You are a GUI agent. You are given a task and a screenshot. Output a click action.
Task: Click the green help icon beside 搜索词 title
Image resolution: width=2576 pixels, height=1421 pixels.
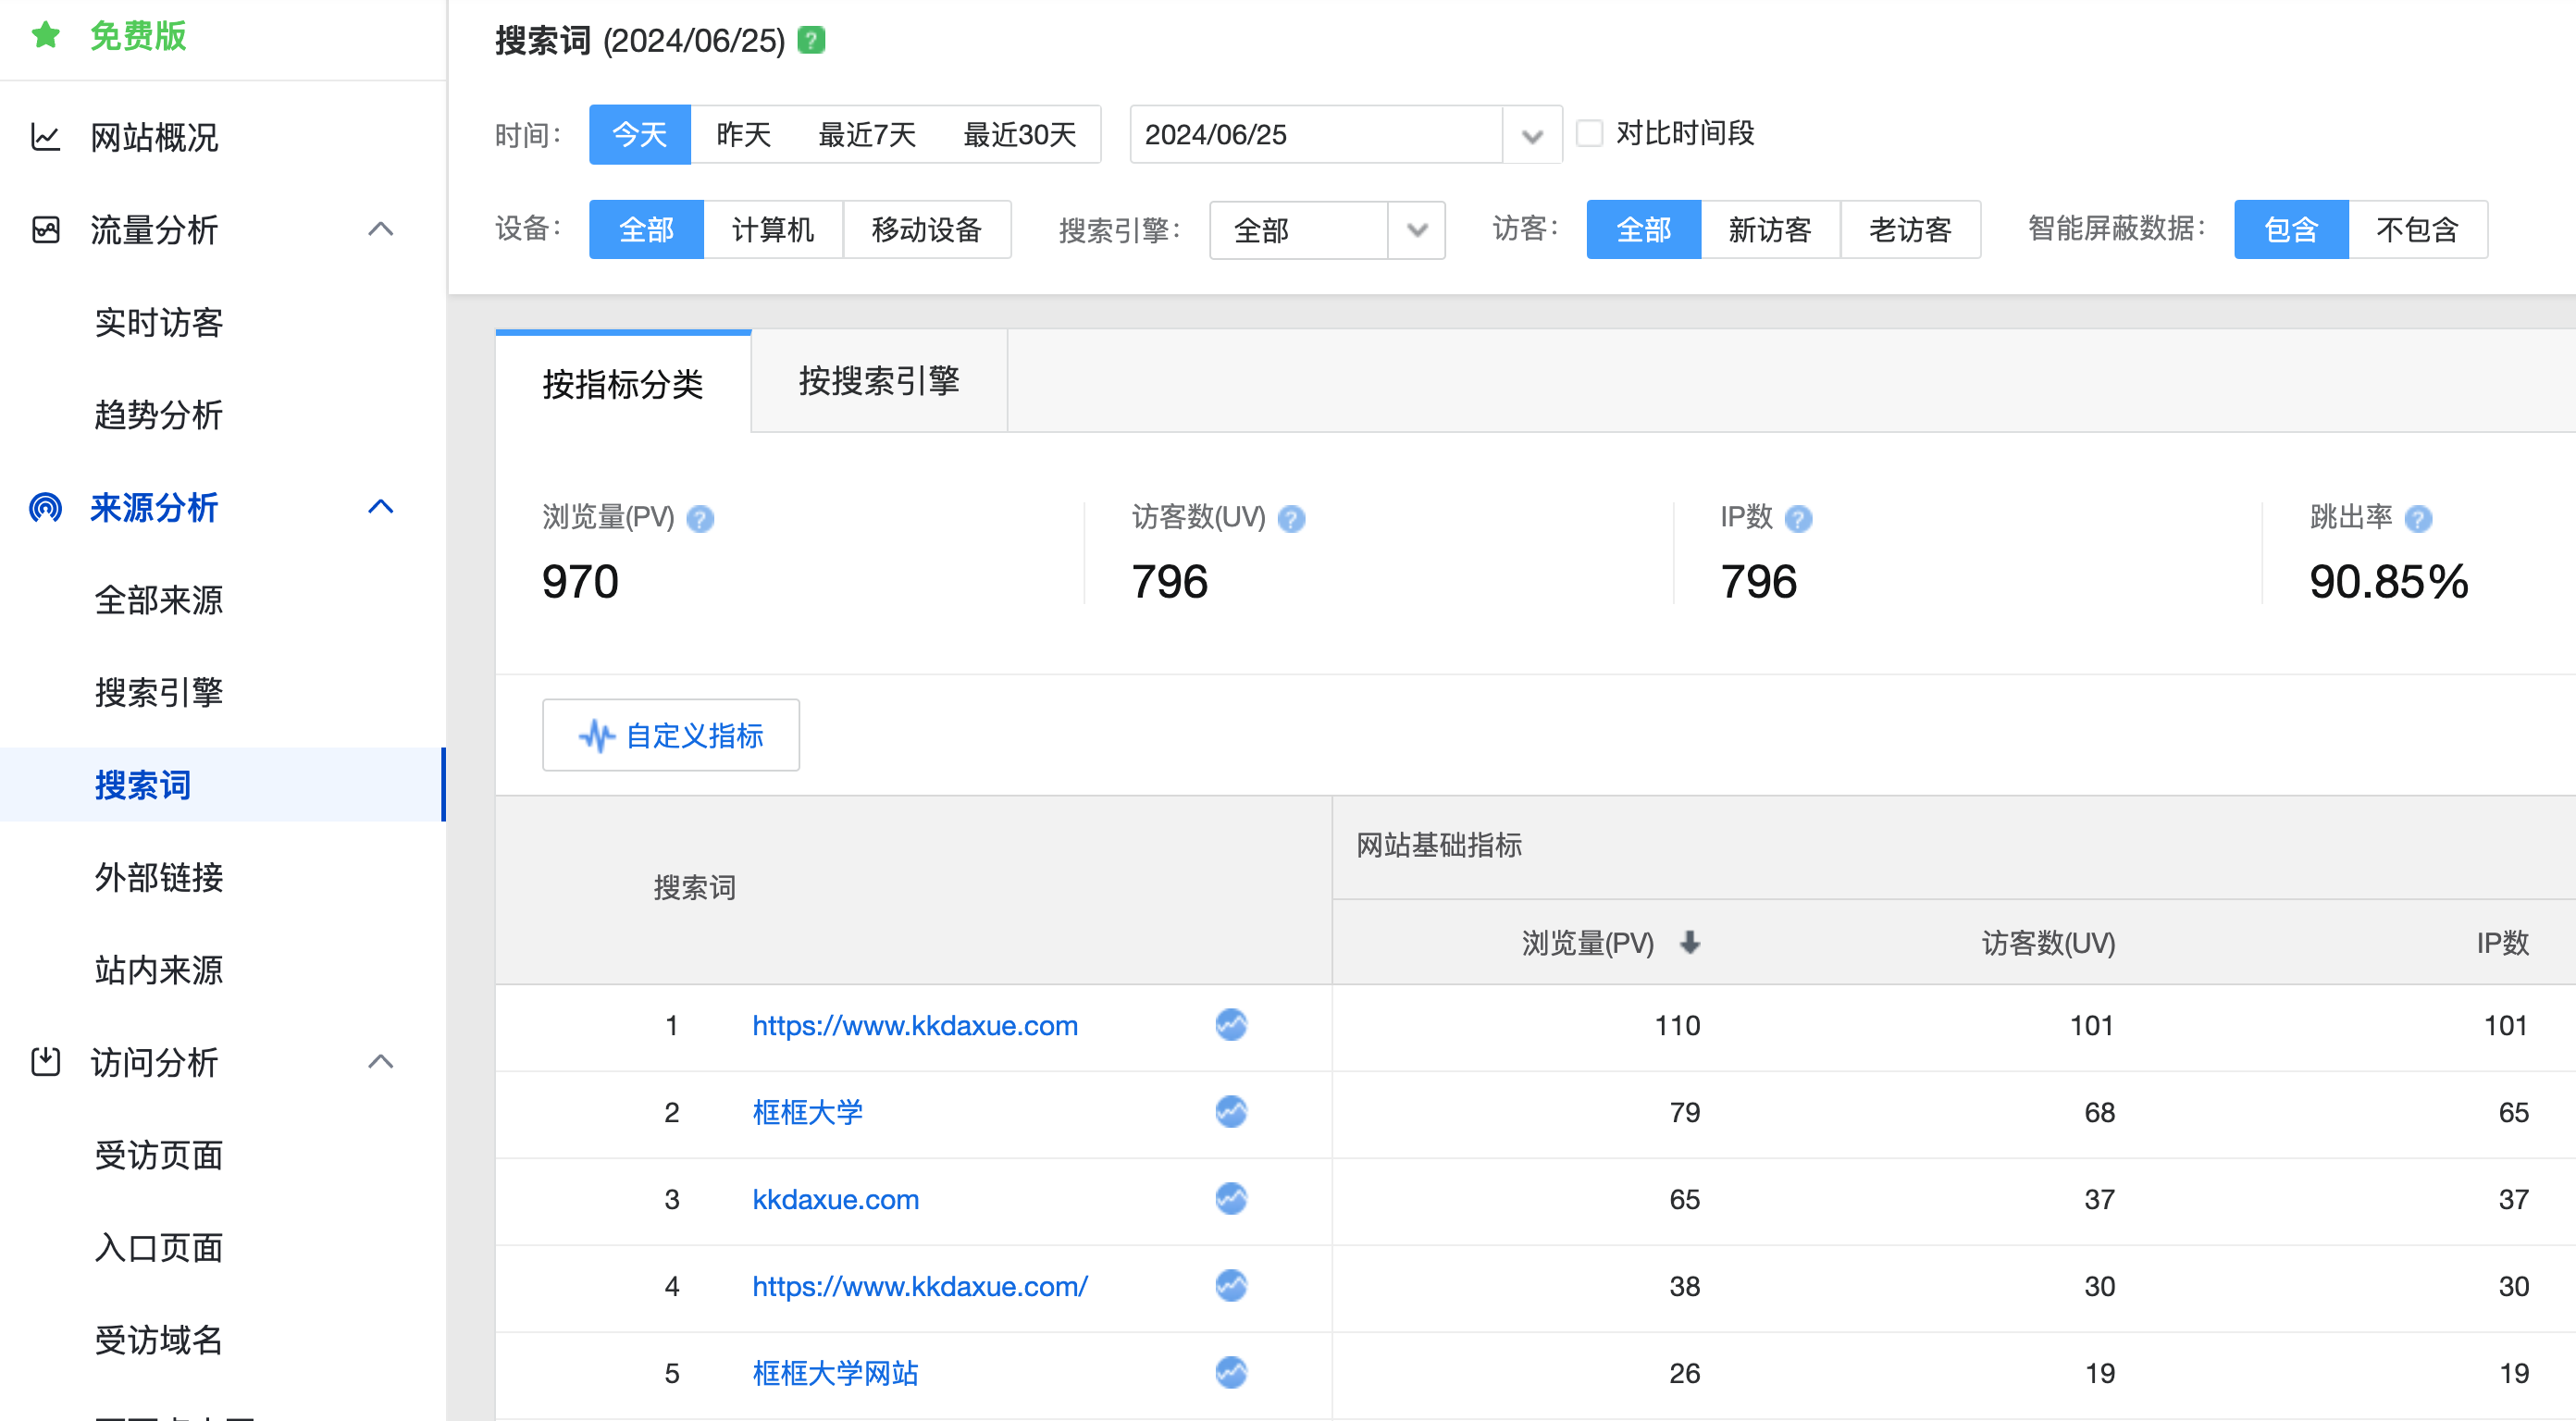811,40
